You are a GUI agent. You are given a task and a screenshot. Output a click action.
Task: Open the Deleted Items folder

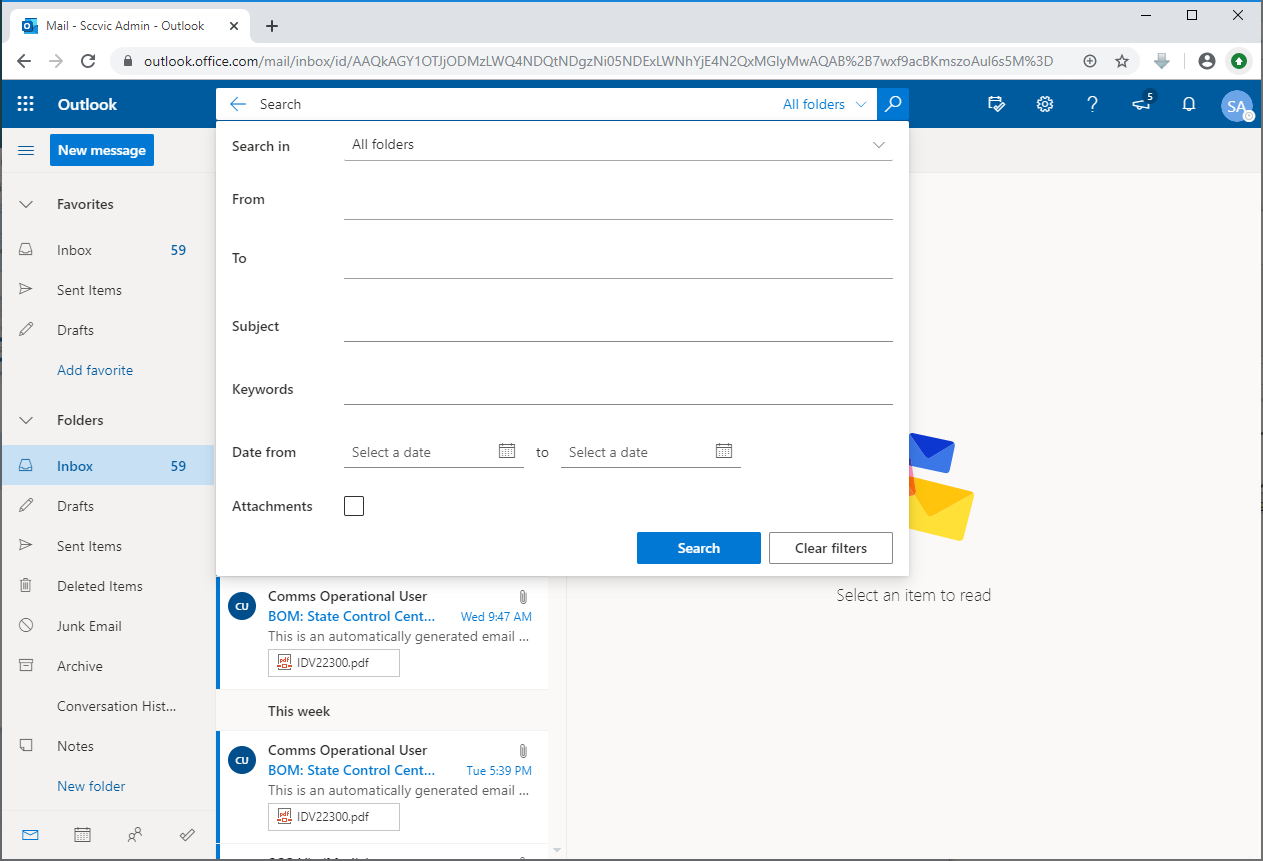click(x=100, y=586)
